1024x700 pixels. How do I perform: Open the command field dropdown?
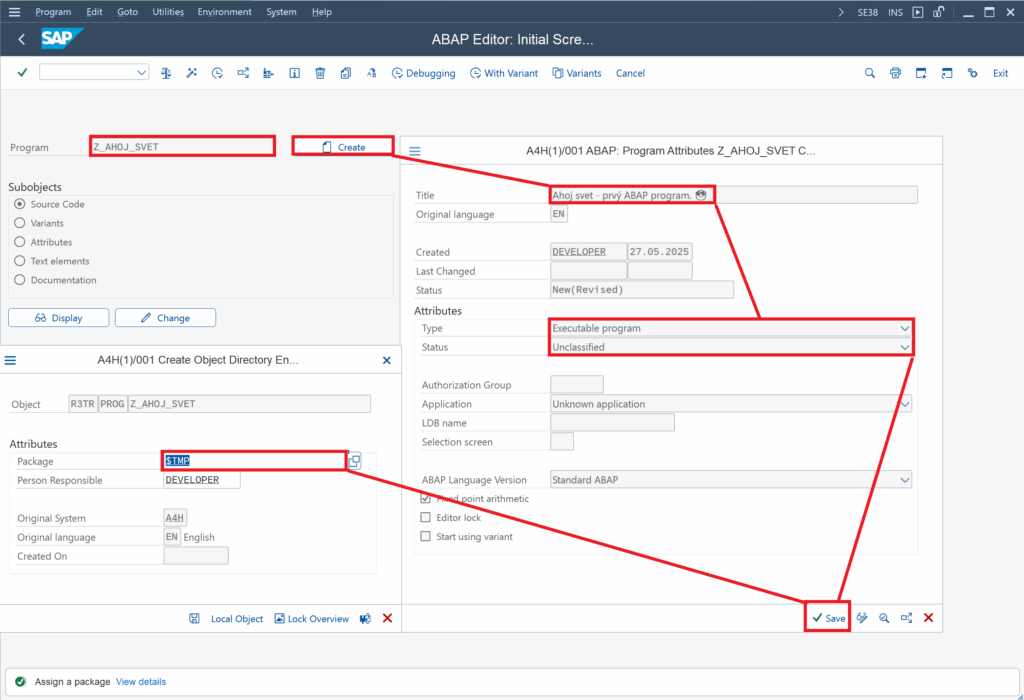[x=141, y=72]
